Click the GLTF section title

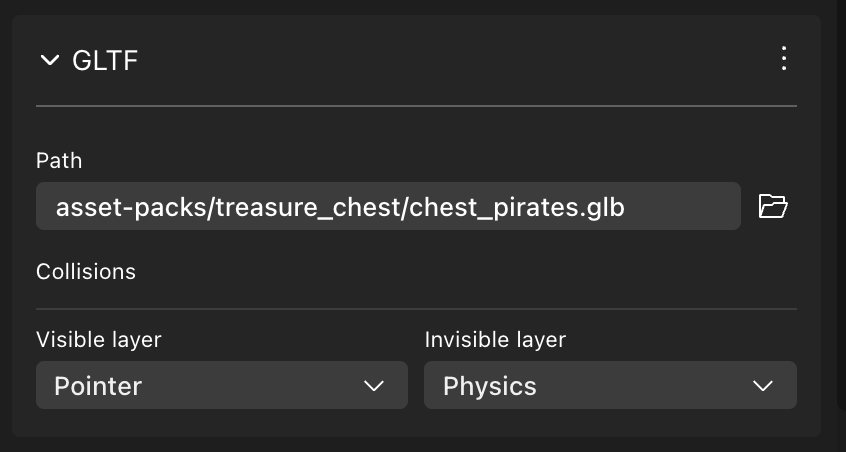tap(105, 61)
